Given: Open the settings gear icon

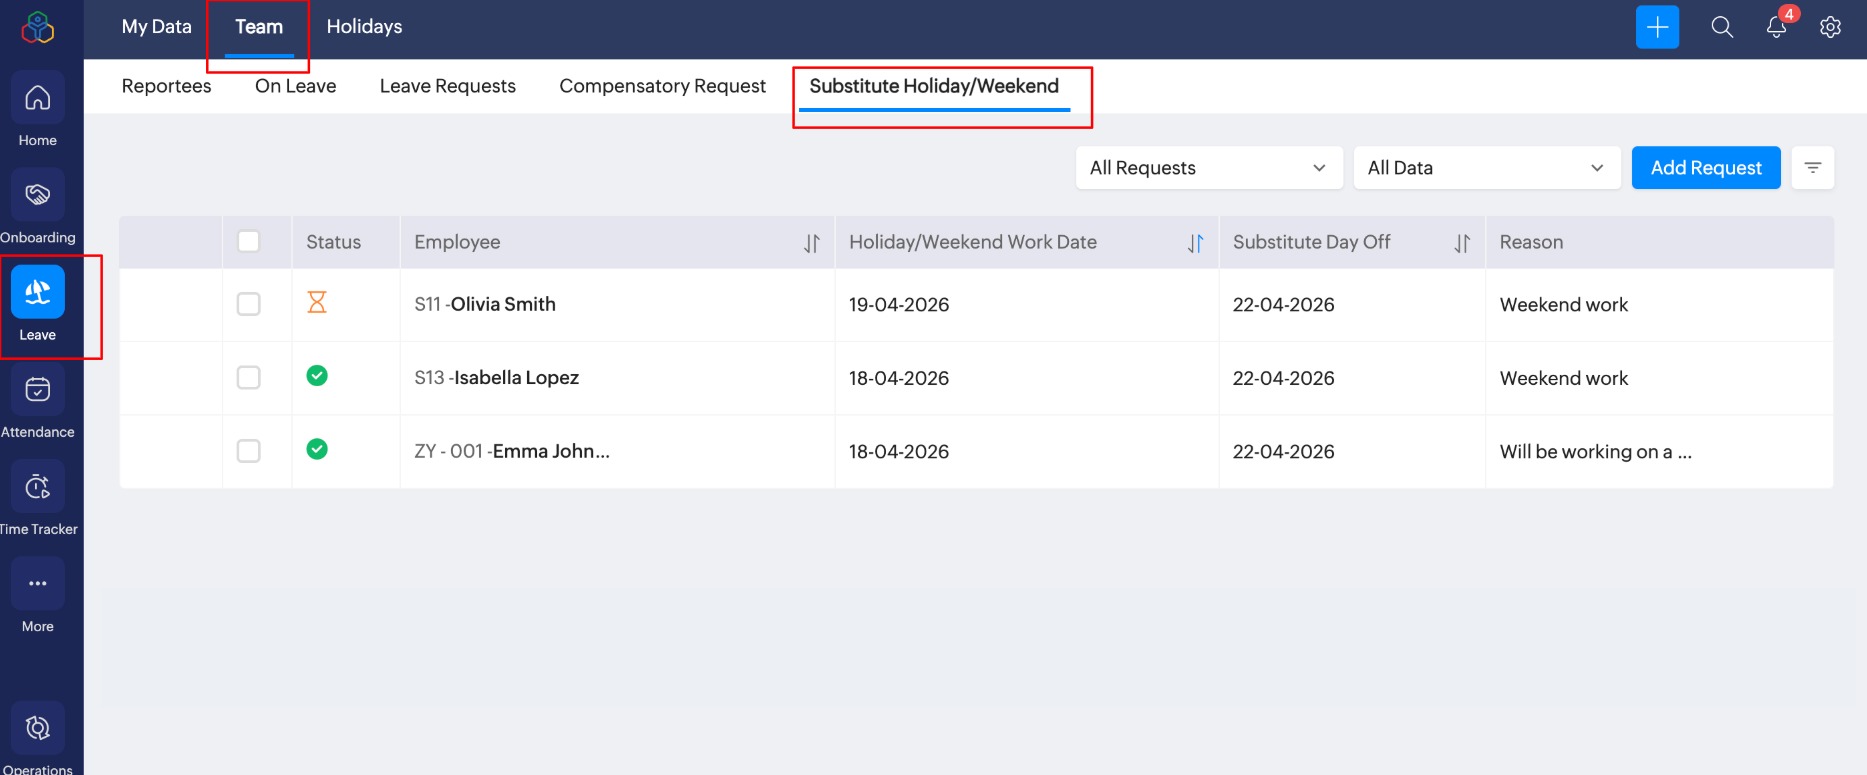Looking at the screenshot, I should (x=1830, y=27).
